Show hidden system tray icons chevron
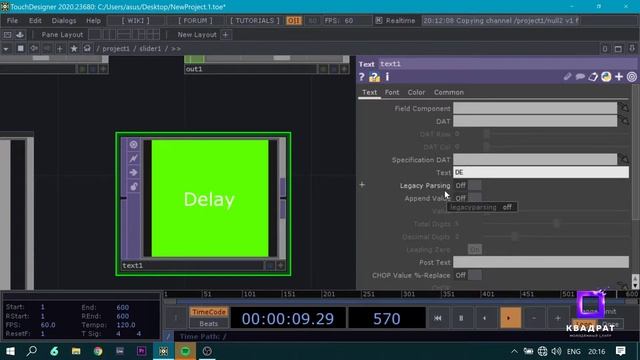640x360 pixels. coord(514,351)
